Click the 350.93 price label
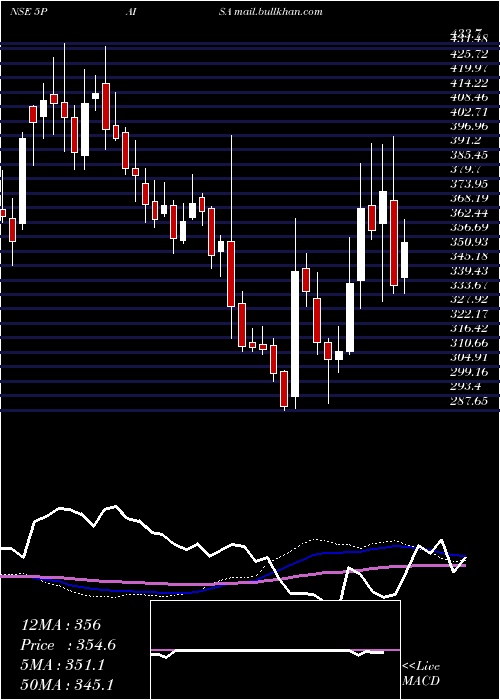This screenshot has width=500, height=700. [469, 242]
